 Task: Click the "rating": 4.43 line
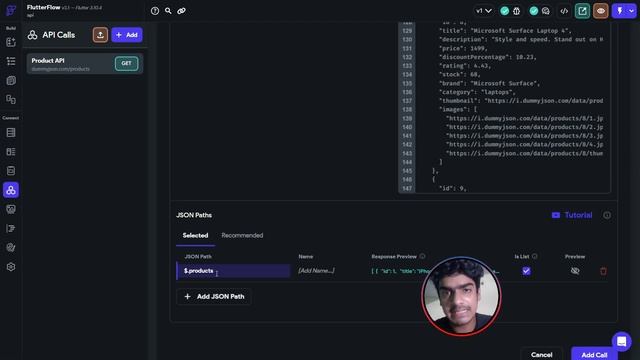tap(465, 66)
